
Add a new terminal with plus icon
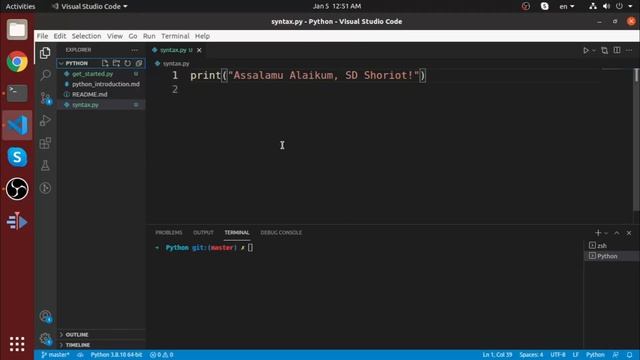click(598, 233)
